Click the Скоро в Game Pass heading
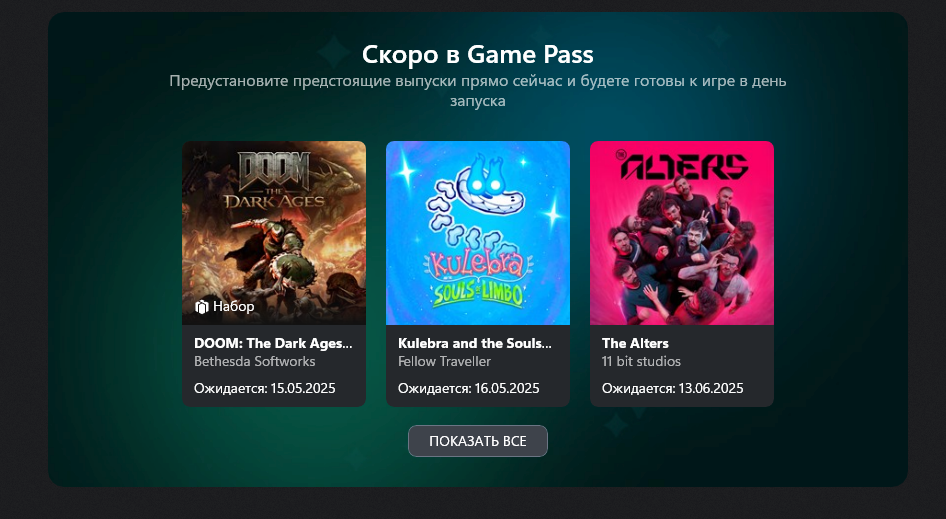The image size is (946, 519). click(478, 54)
